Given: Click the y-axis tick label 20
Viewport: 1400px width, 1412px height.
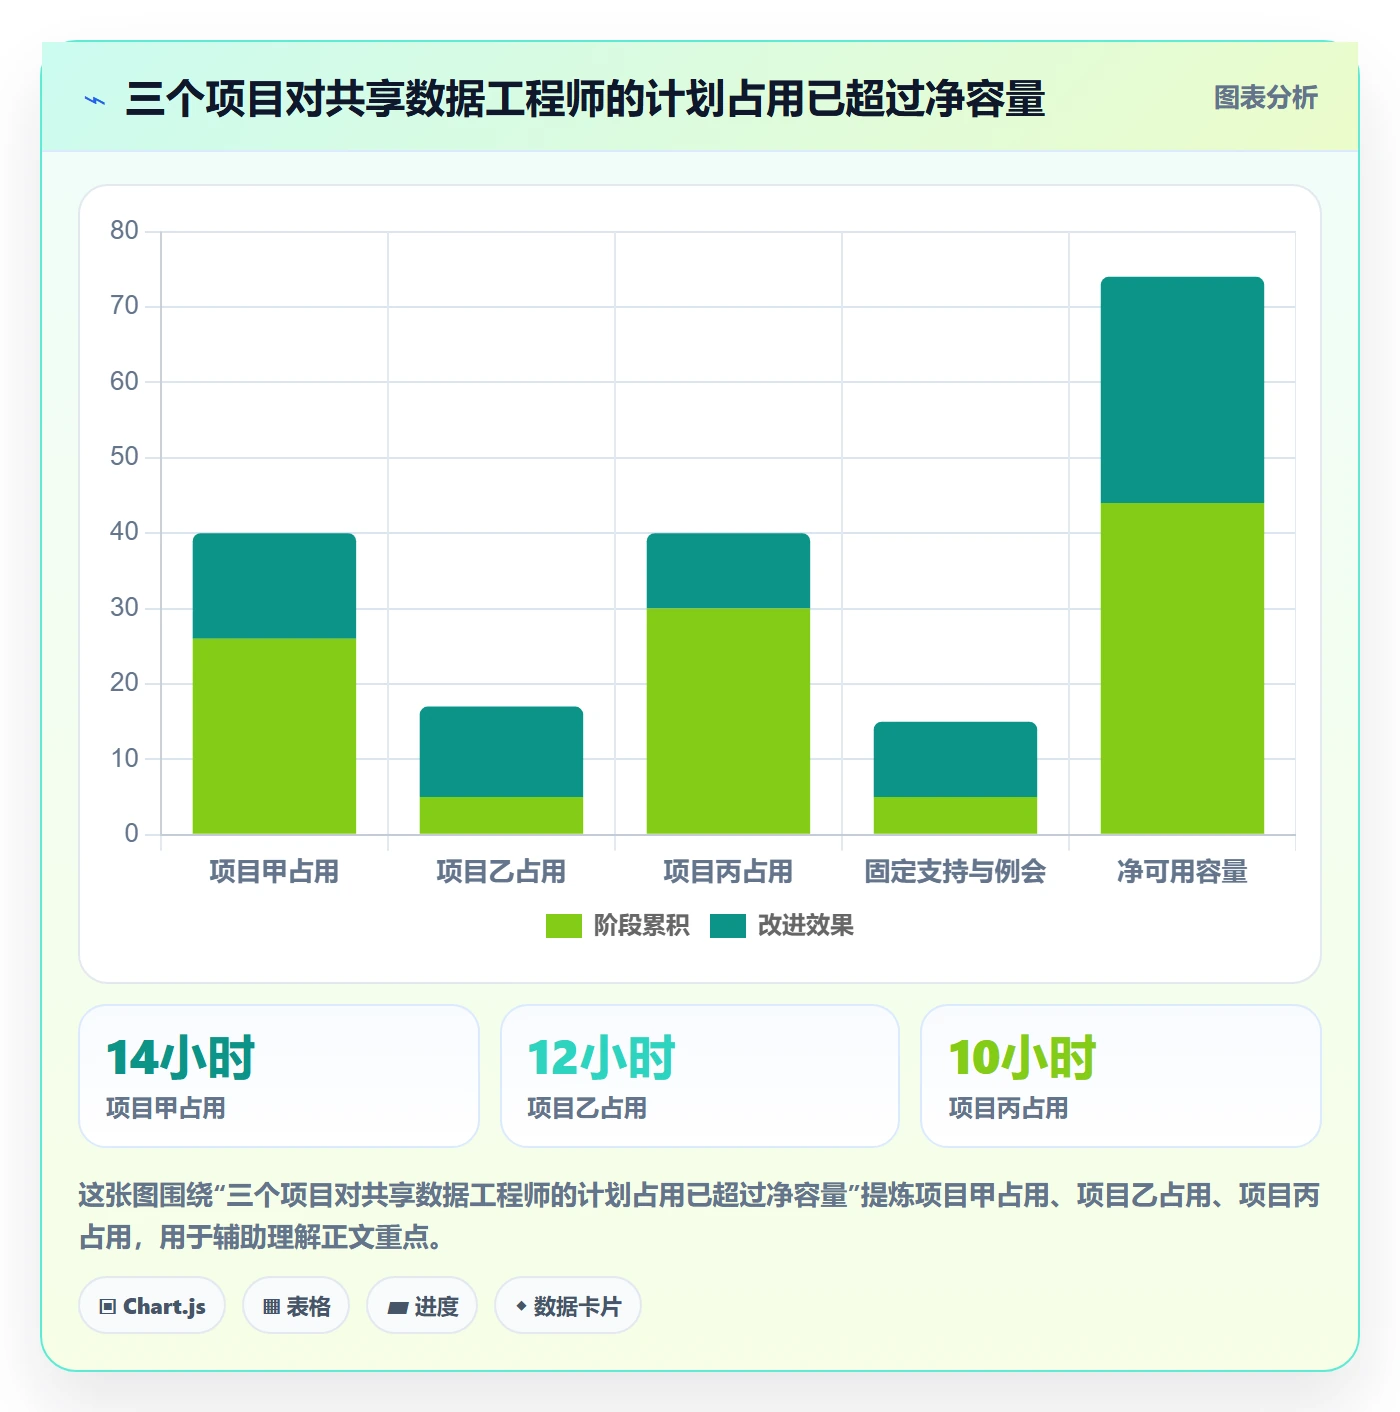Looking at the screenshot, I should (x=124, y=683).
